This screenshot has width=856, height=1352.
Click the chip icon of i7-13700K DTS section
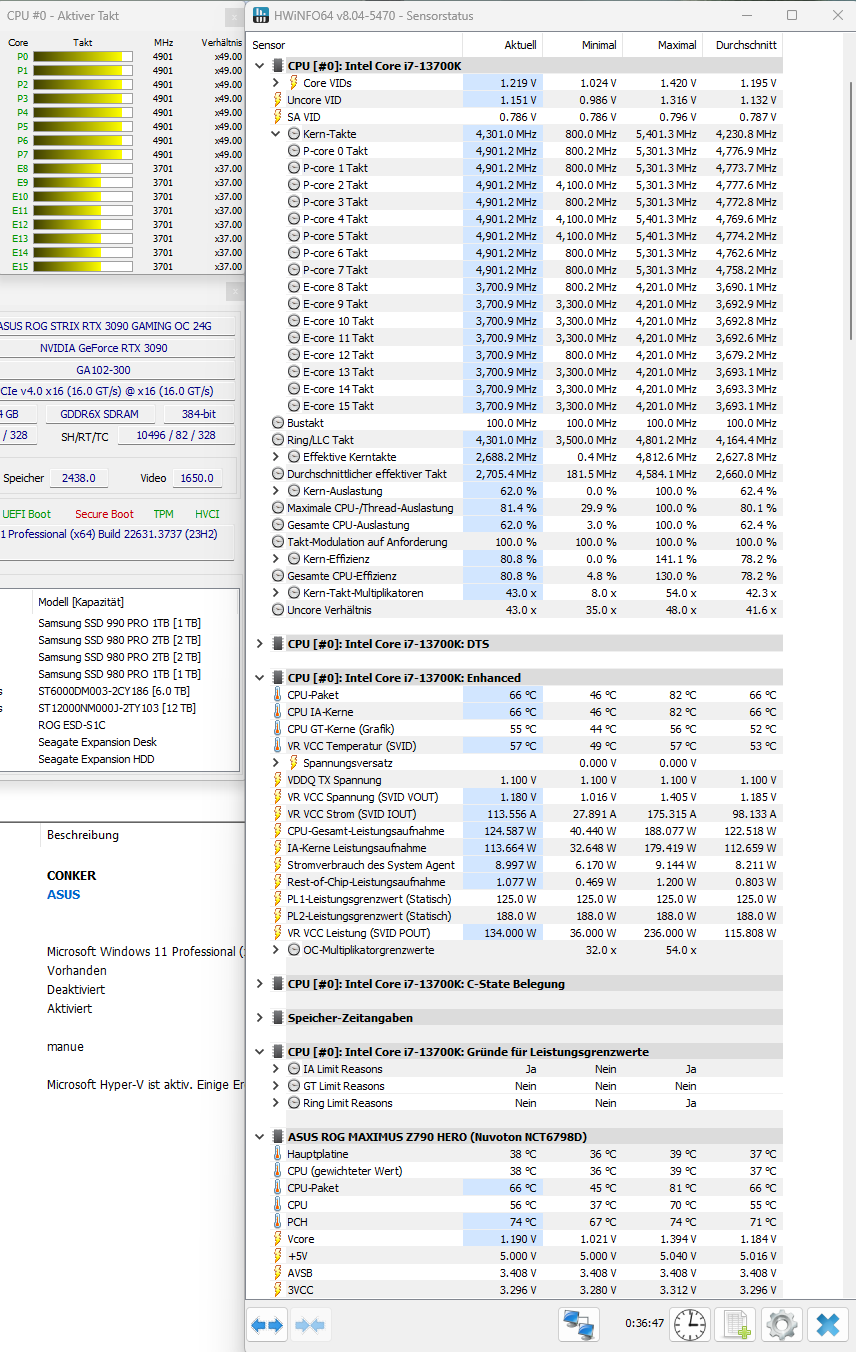coord(278,644)
